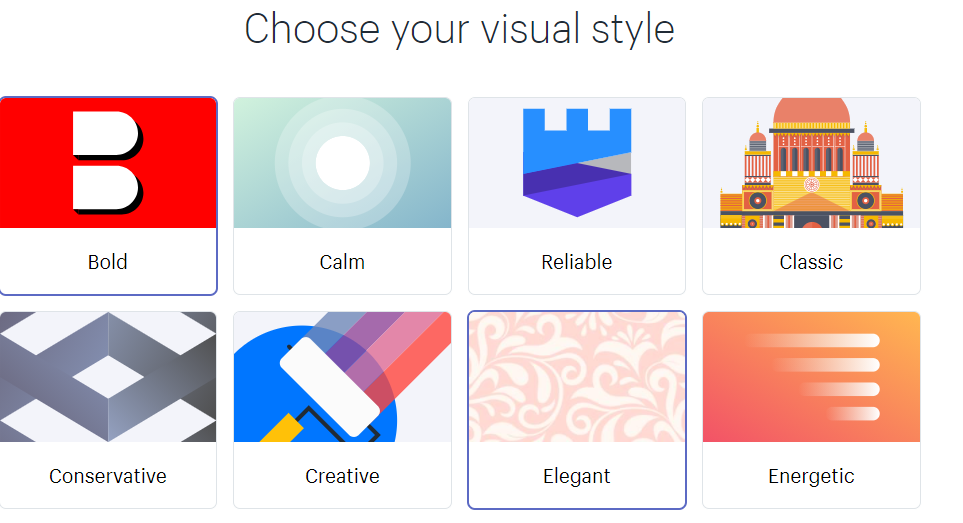Click the Conservative gray diamond pattern image
Image resolution: width=963 pixels, height=523 pixels.
click(108, 377)
